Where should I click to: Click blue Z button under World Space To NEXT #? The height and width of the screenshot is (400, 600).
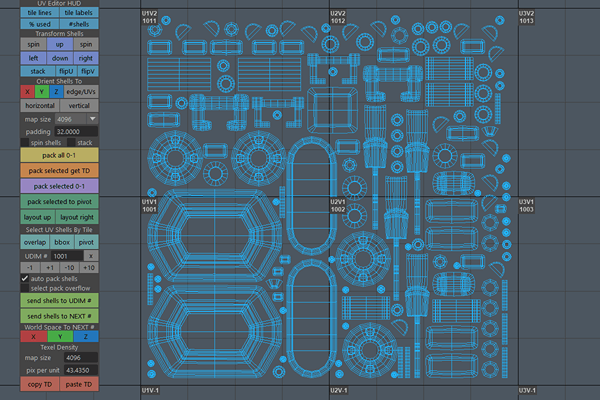[84, 336]
